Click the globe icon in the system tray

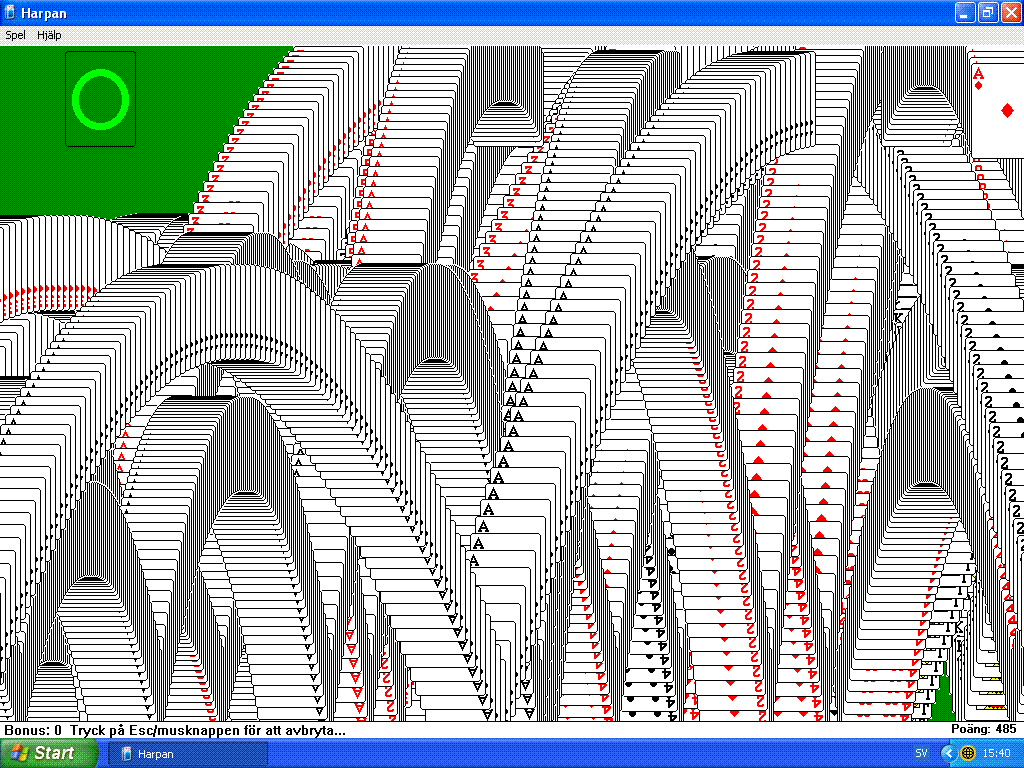(968, 753)
